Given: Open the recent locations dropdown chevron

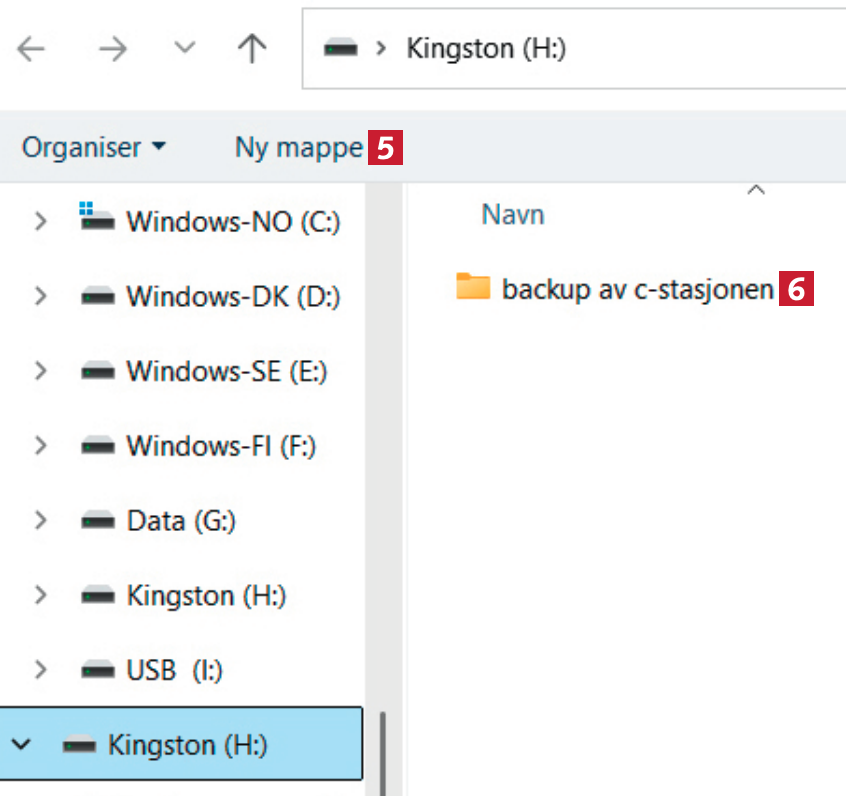Looking at the screenshot, I should click(x=185, y=49).
